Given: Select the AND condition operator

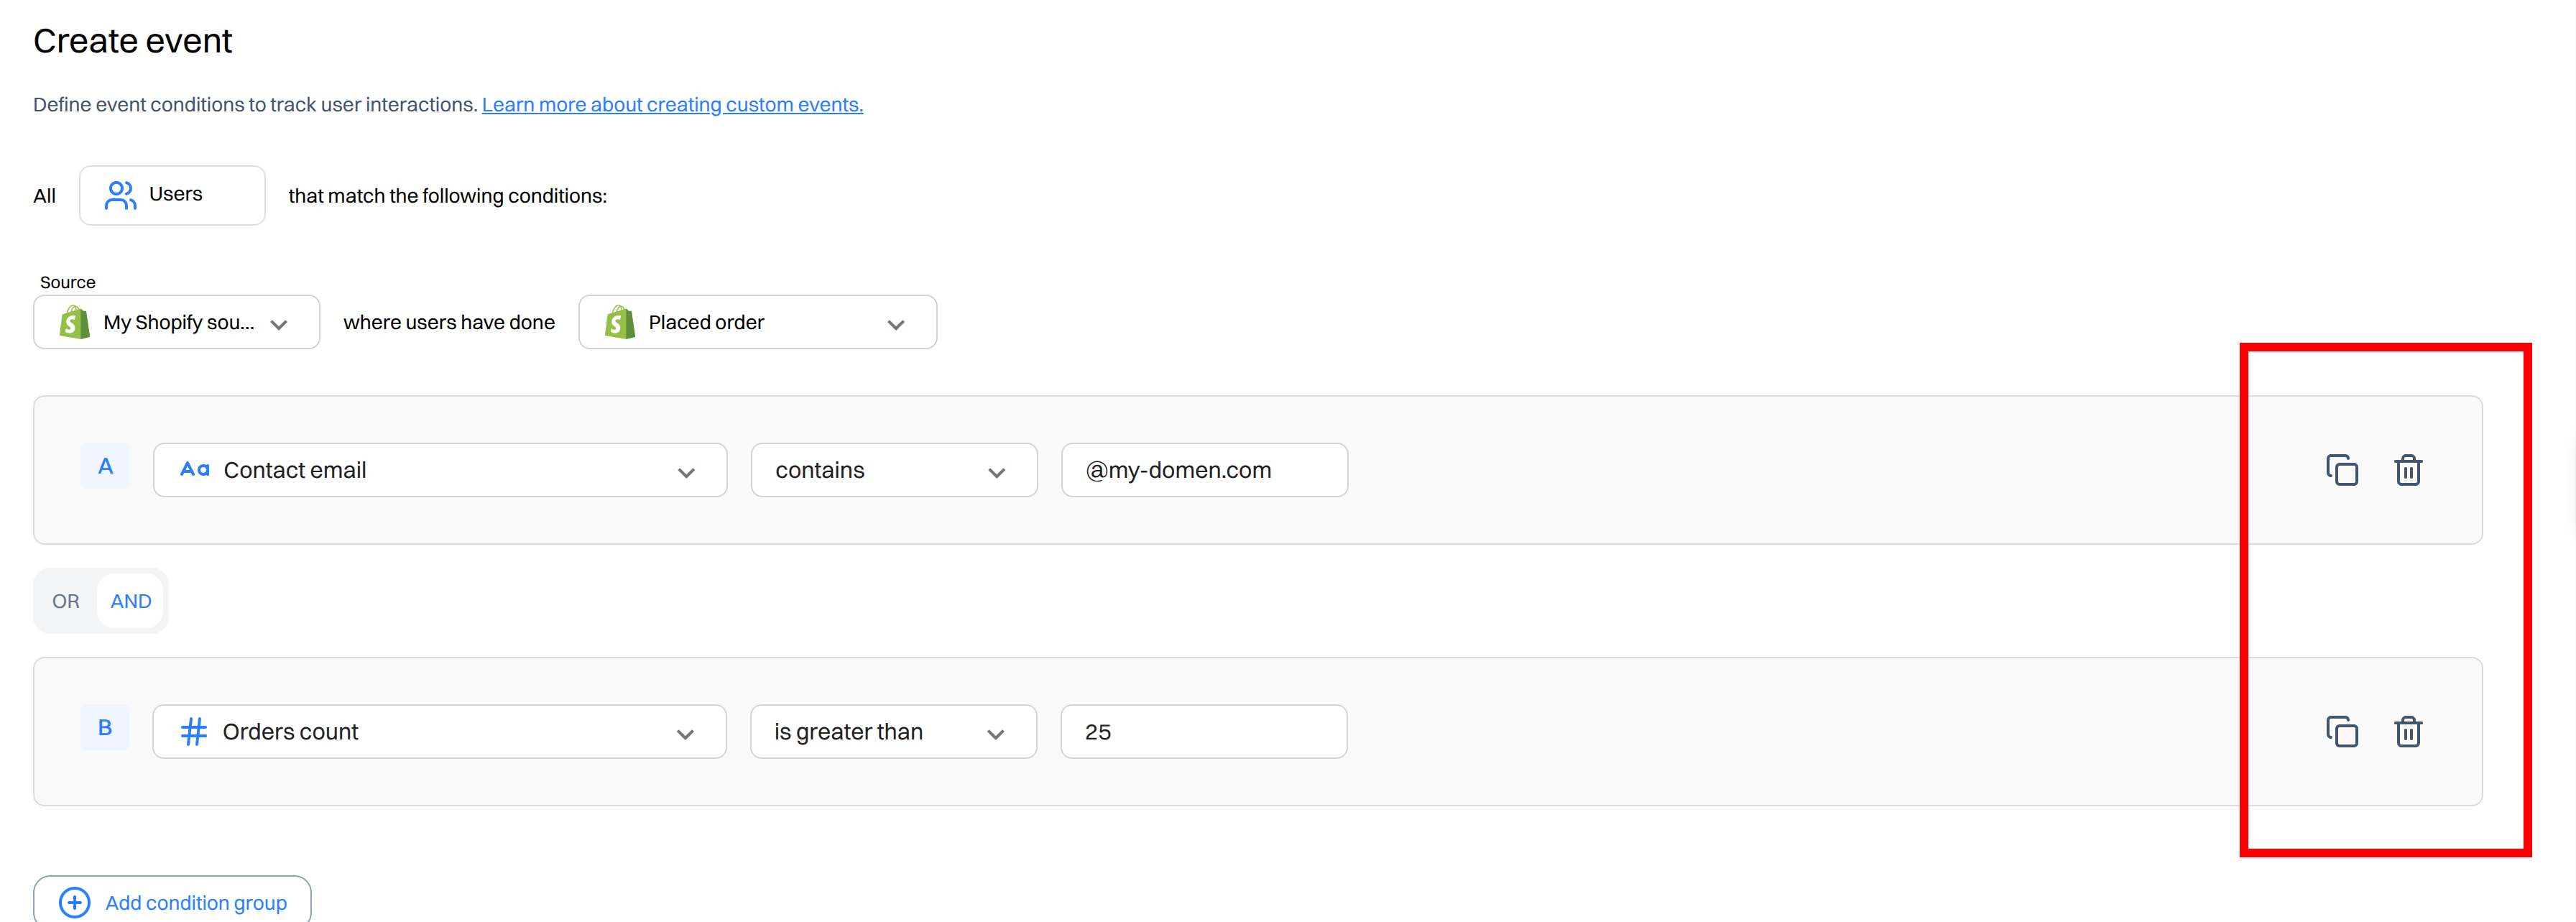Looking at the screenshot, I should (x=131, y=601).
